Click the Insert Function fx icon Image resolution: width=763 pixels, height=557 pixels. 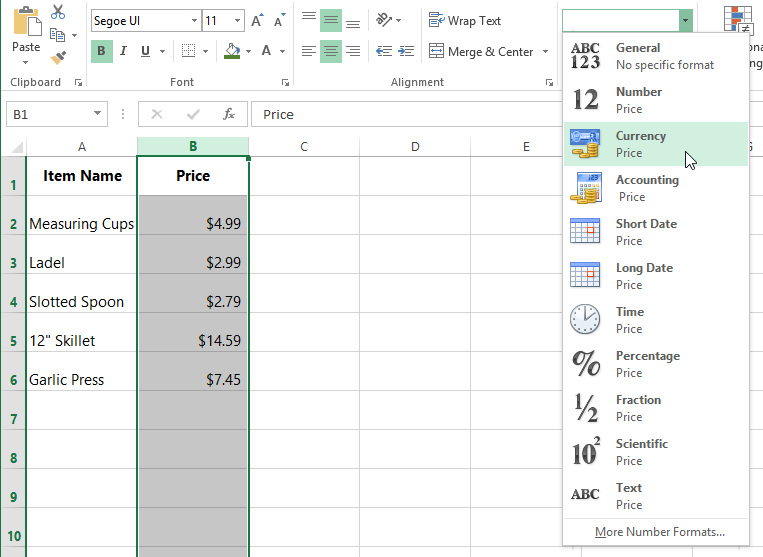tap(229, 114)
